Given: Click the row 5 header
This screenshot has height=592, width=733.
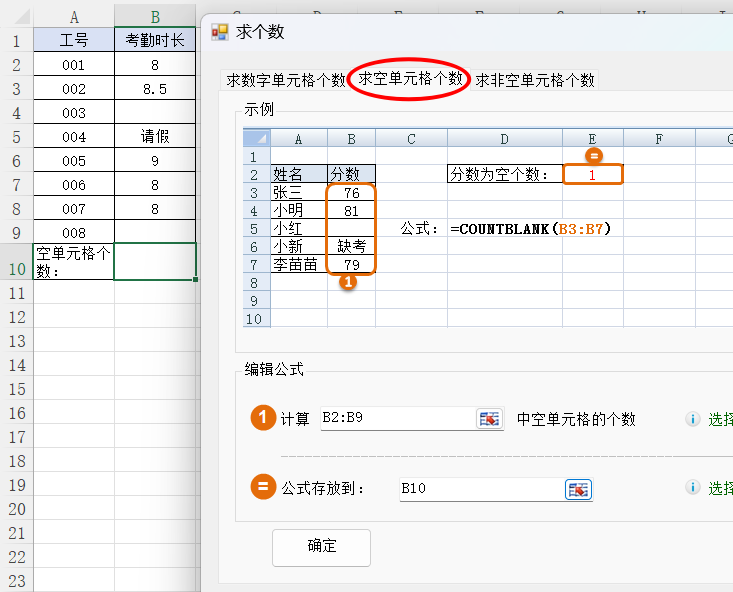Looking at the screenshot, I should pos(16,137).
